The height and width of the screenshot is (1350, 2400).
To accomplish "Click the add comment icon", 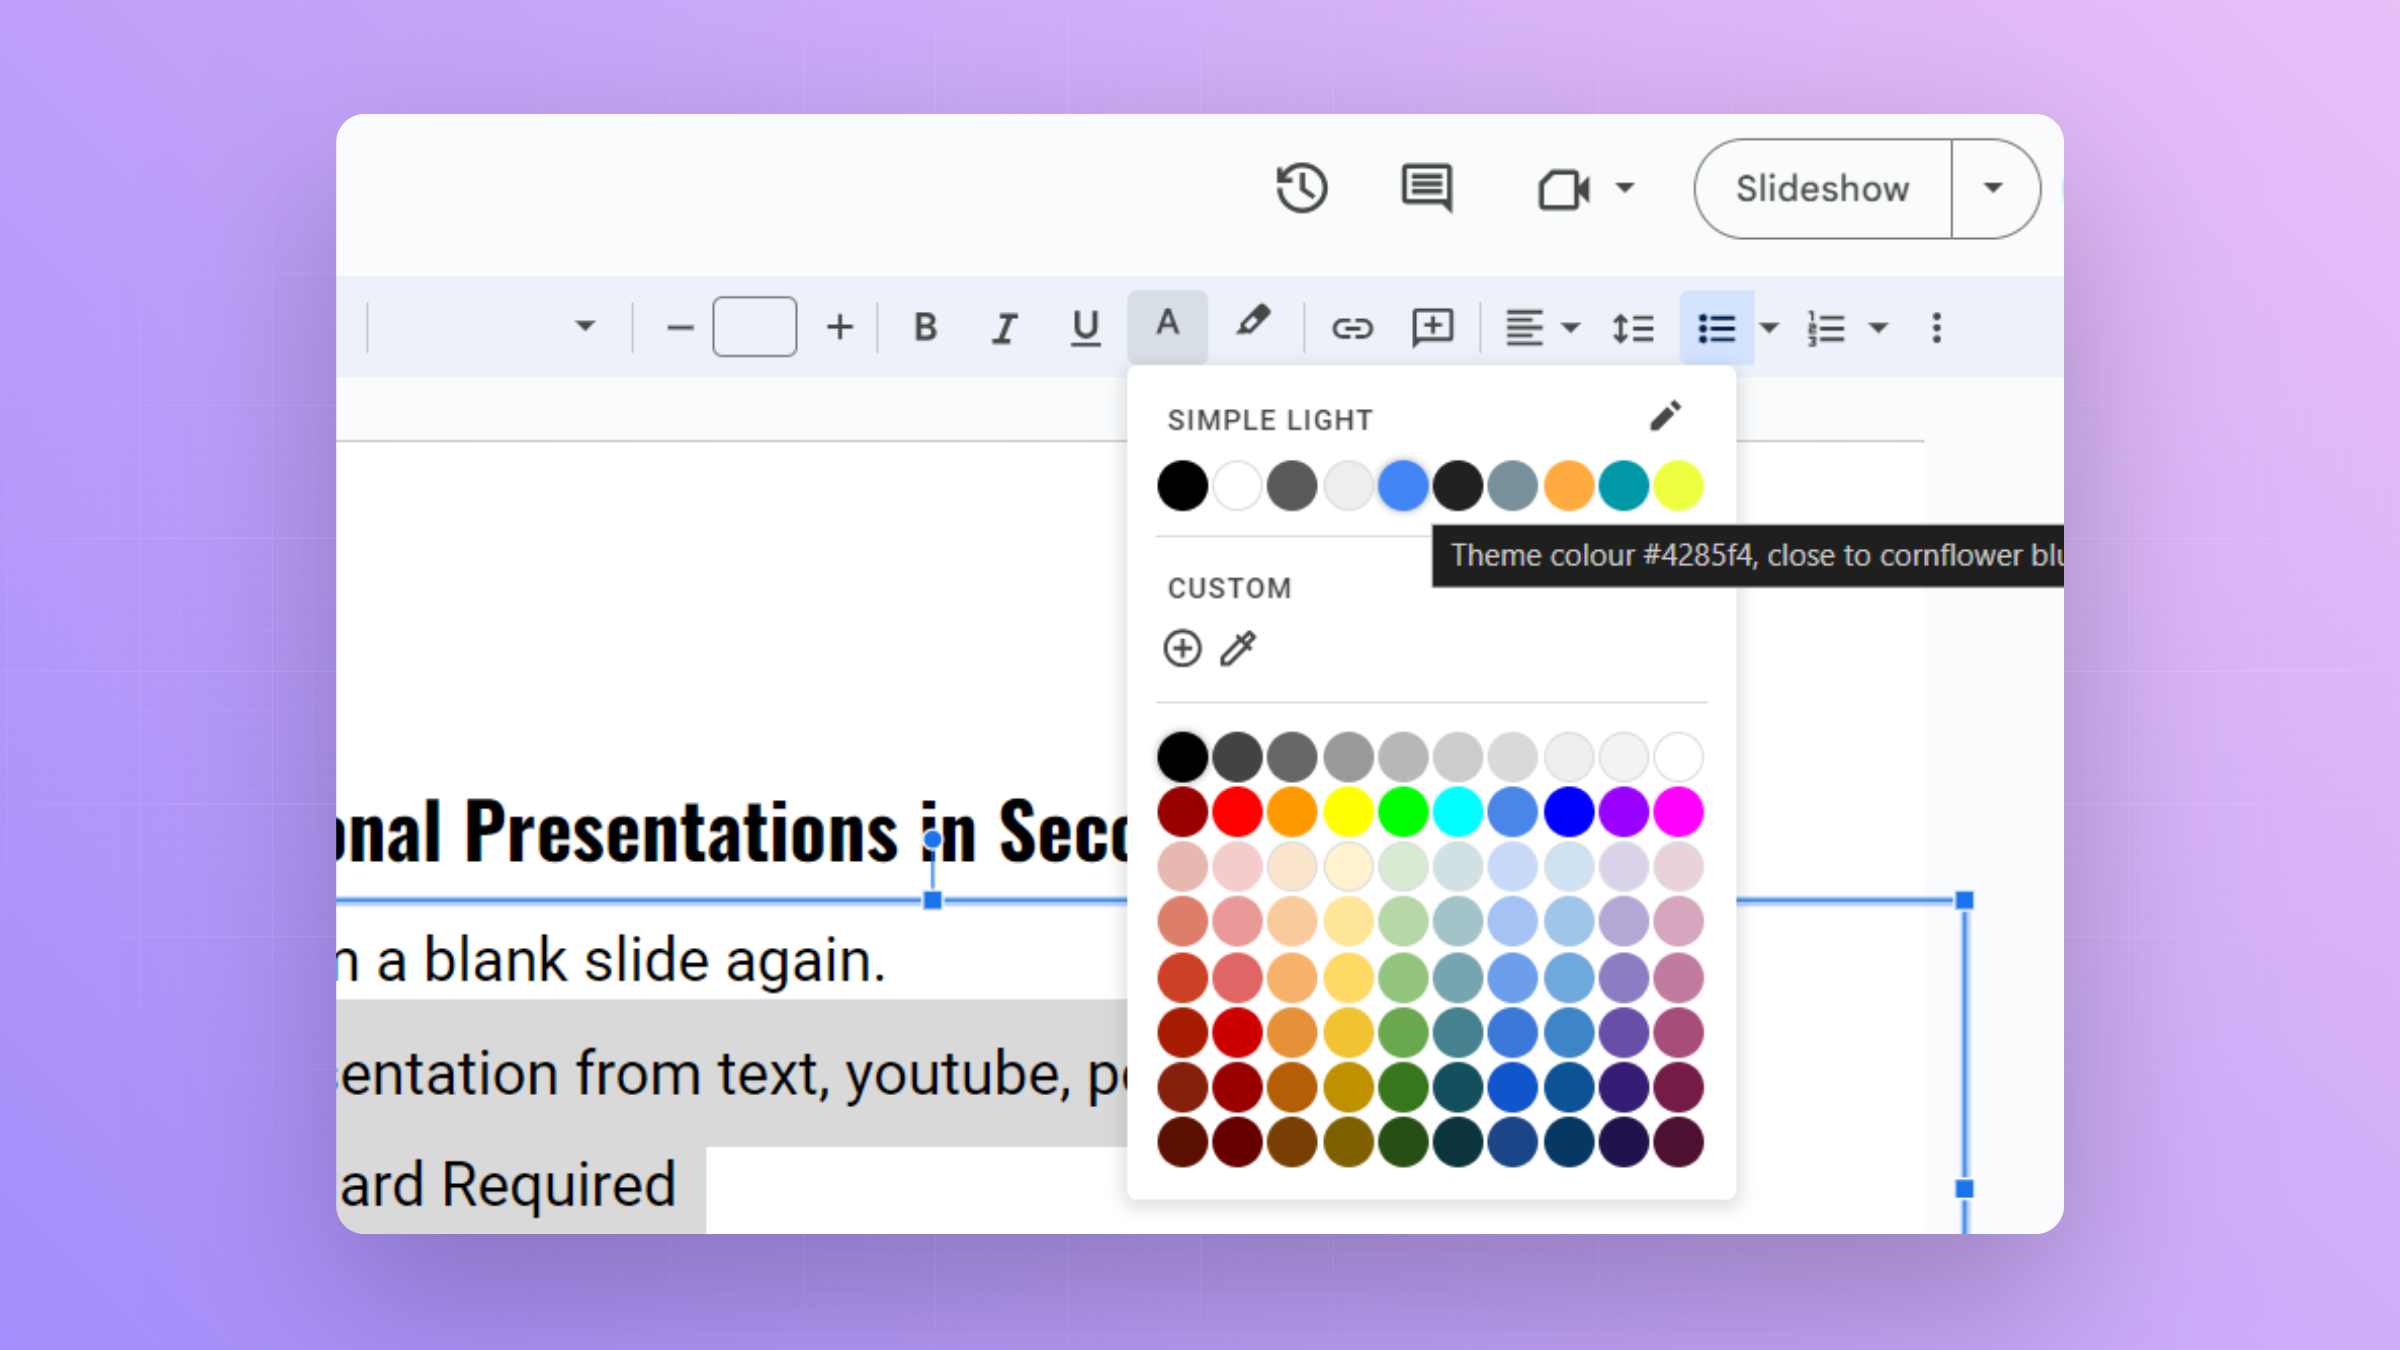I will click(1432, 327).
